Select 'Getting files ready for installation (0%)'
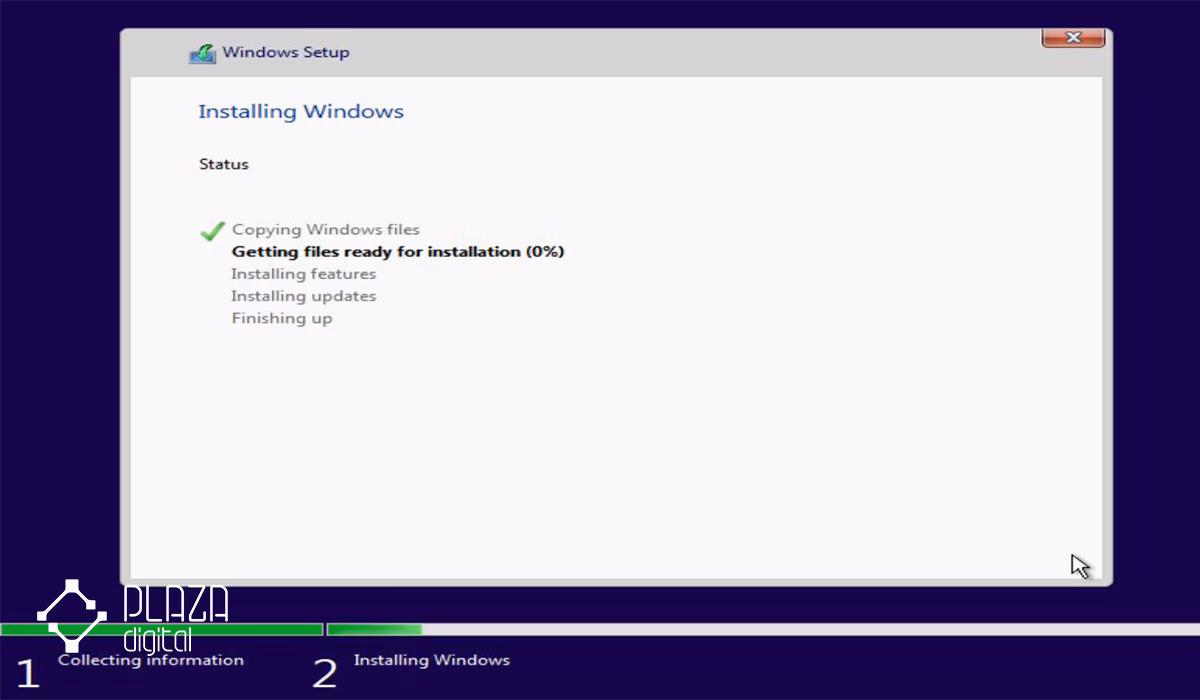The width and height of the screenshot is (1200, 700). point(398,252)
